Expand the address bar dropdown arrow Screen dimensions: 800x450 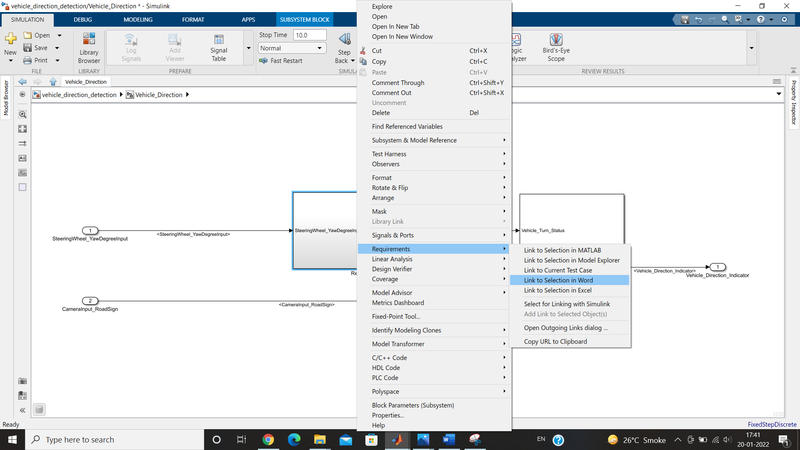click(779, 94)
